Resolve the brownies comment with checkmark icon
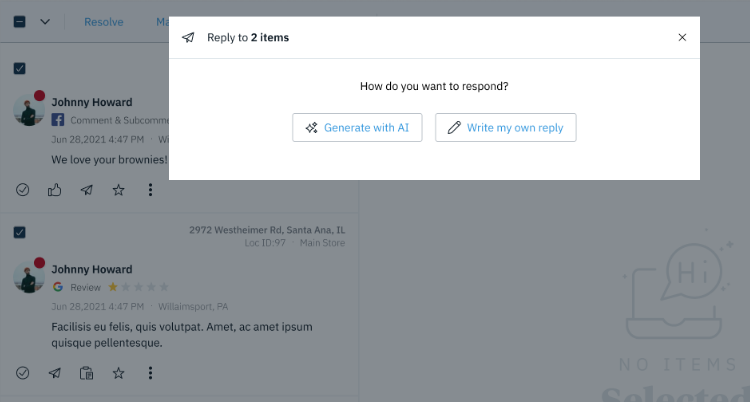Screen dimensions: 750x402 (x=22, y=190)
